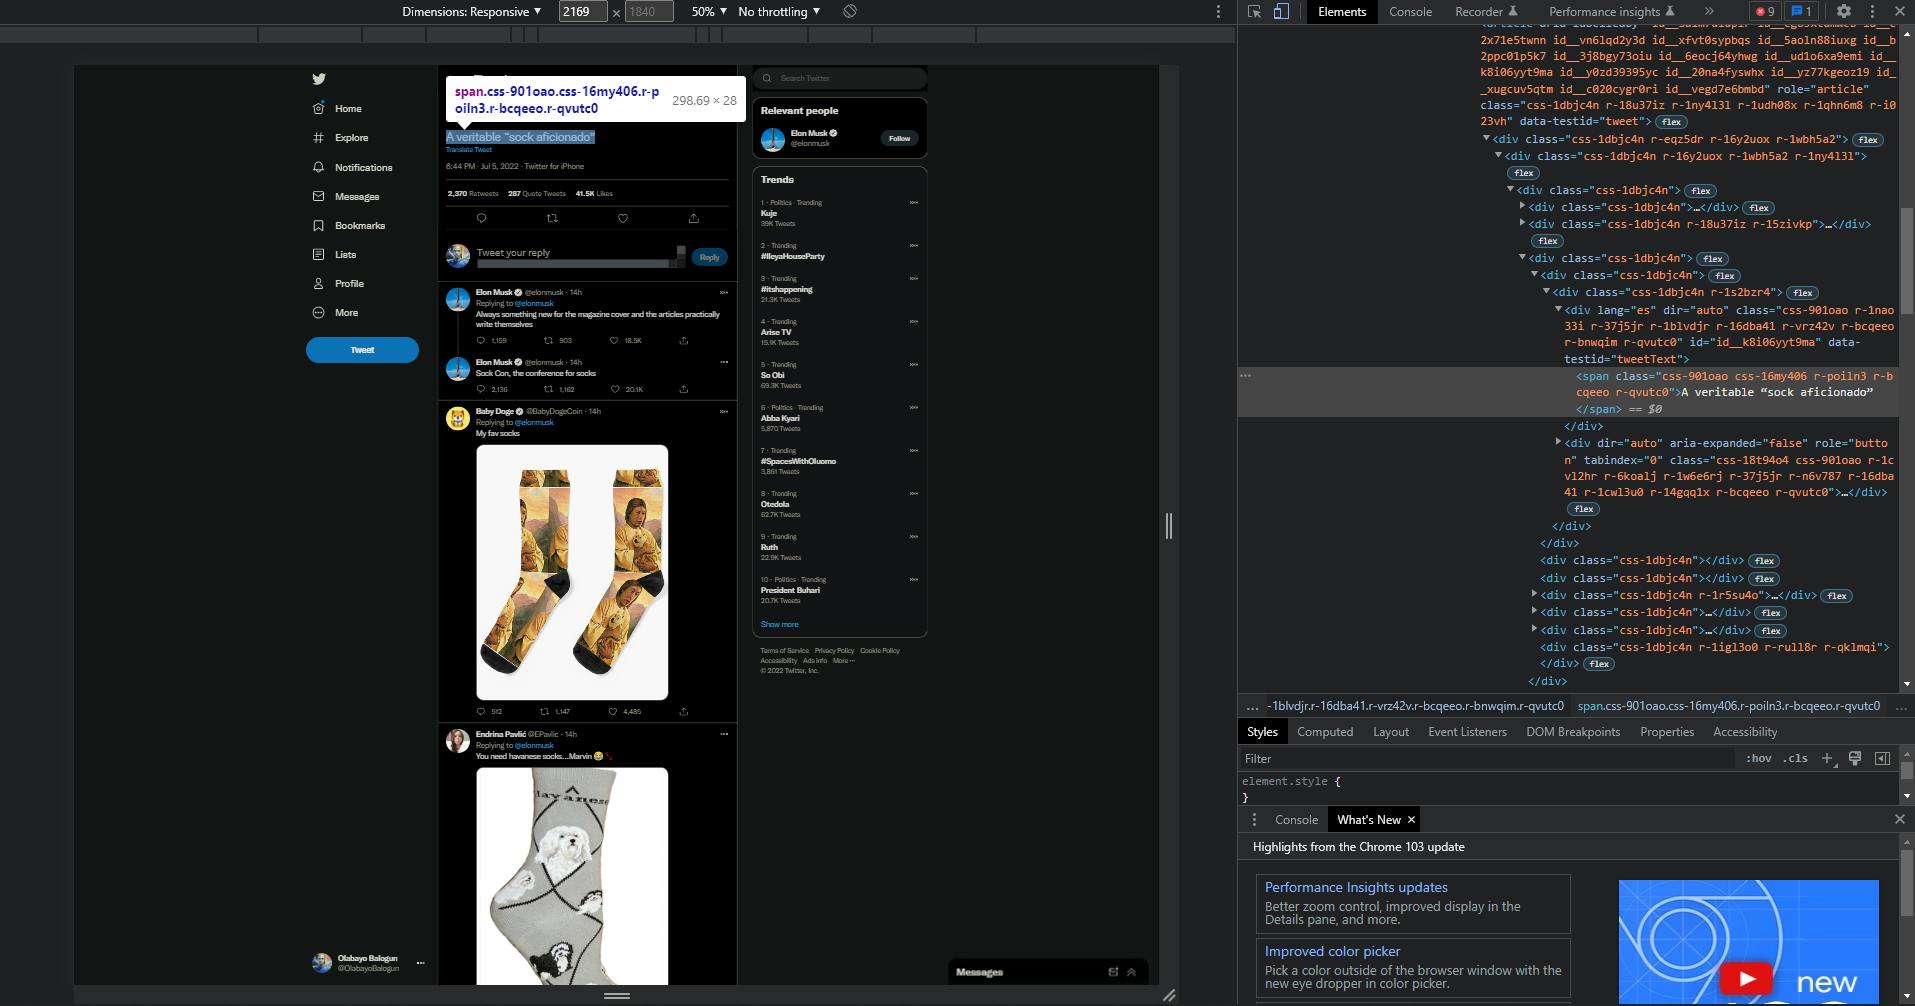1915x1006 pixels.
Task: Like the main tweet heart icon
Action: coord(623,218)
